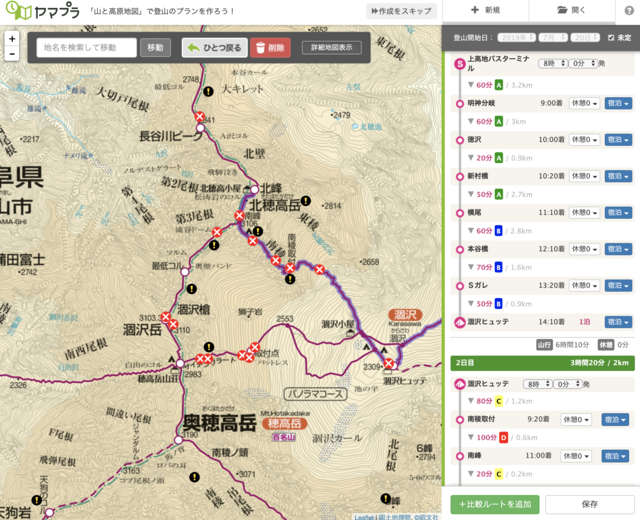Open the 開く tab
Viewport: 640px width, 520px height.
tap(572, 10)
